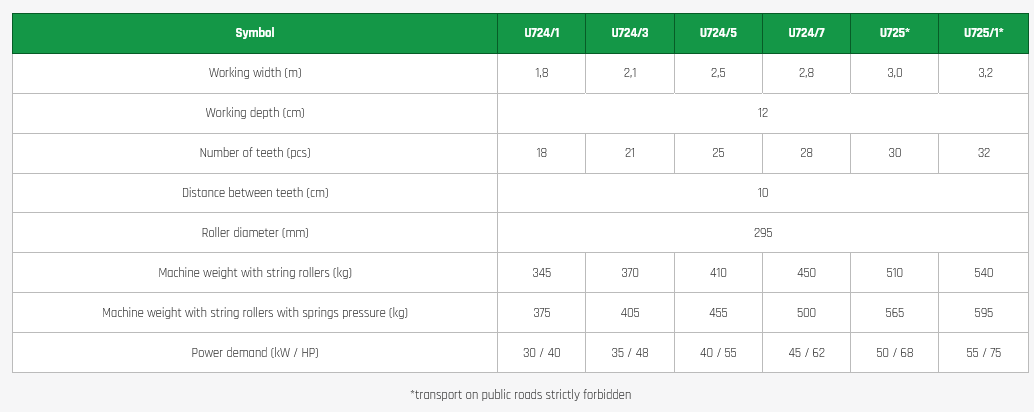Select the U724/1 column header
Screen dimensions: 1034x412
coord(541,33)
